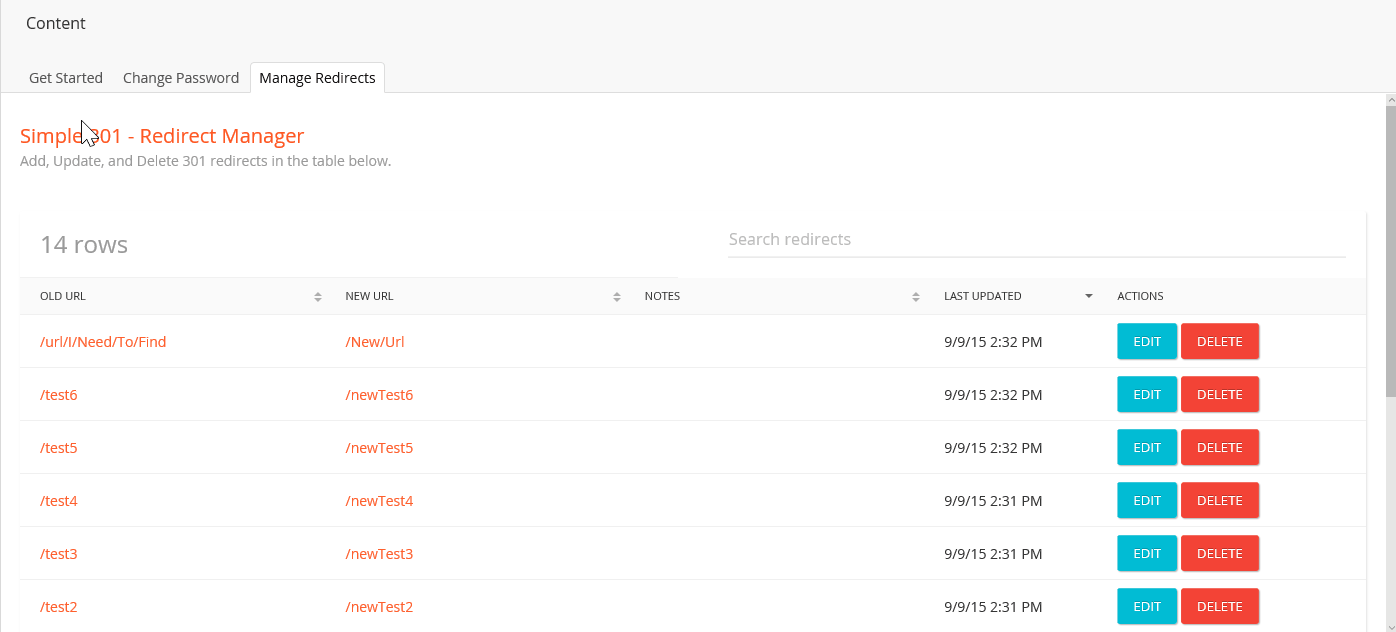Click the /newTest4 link

click(x=379, y=501)
